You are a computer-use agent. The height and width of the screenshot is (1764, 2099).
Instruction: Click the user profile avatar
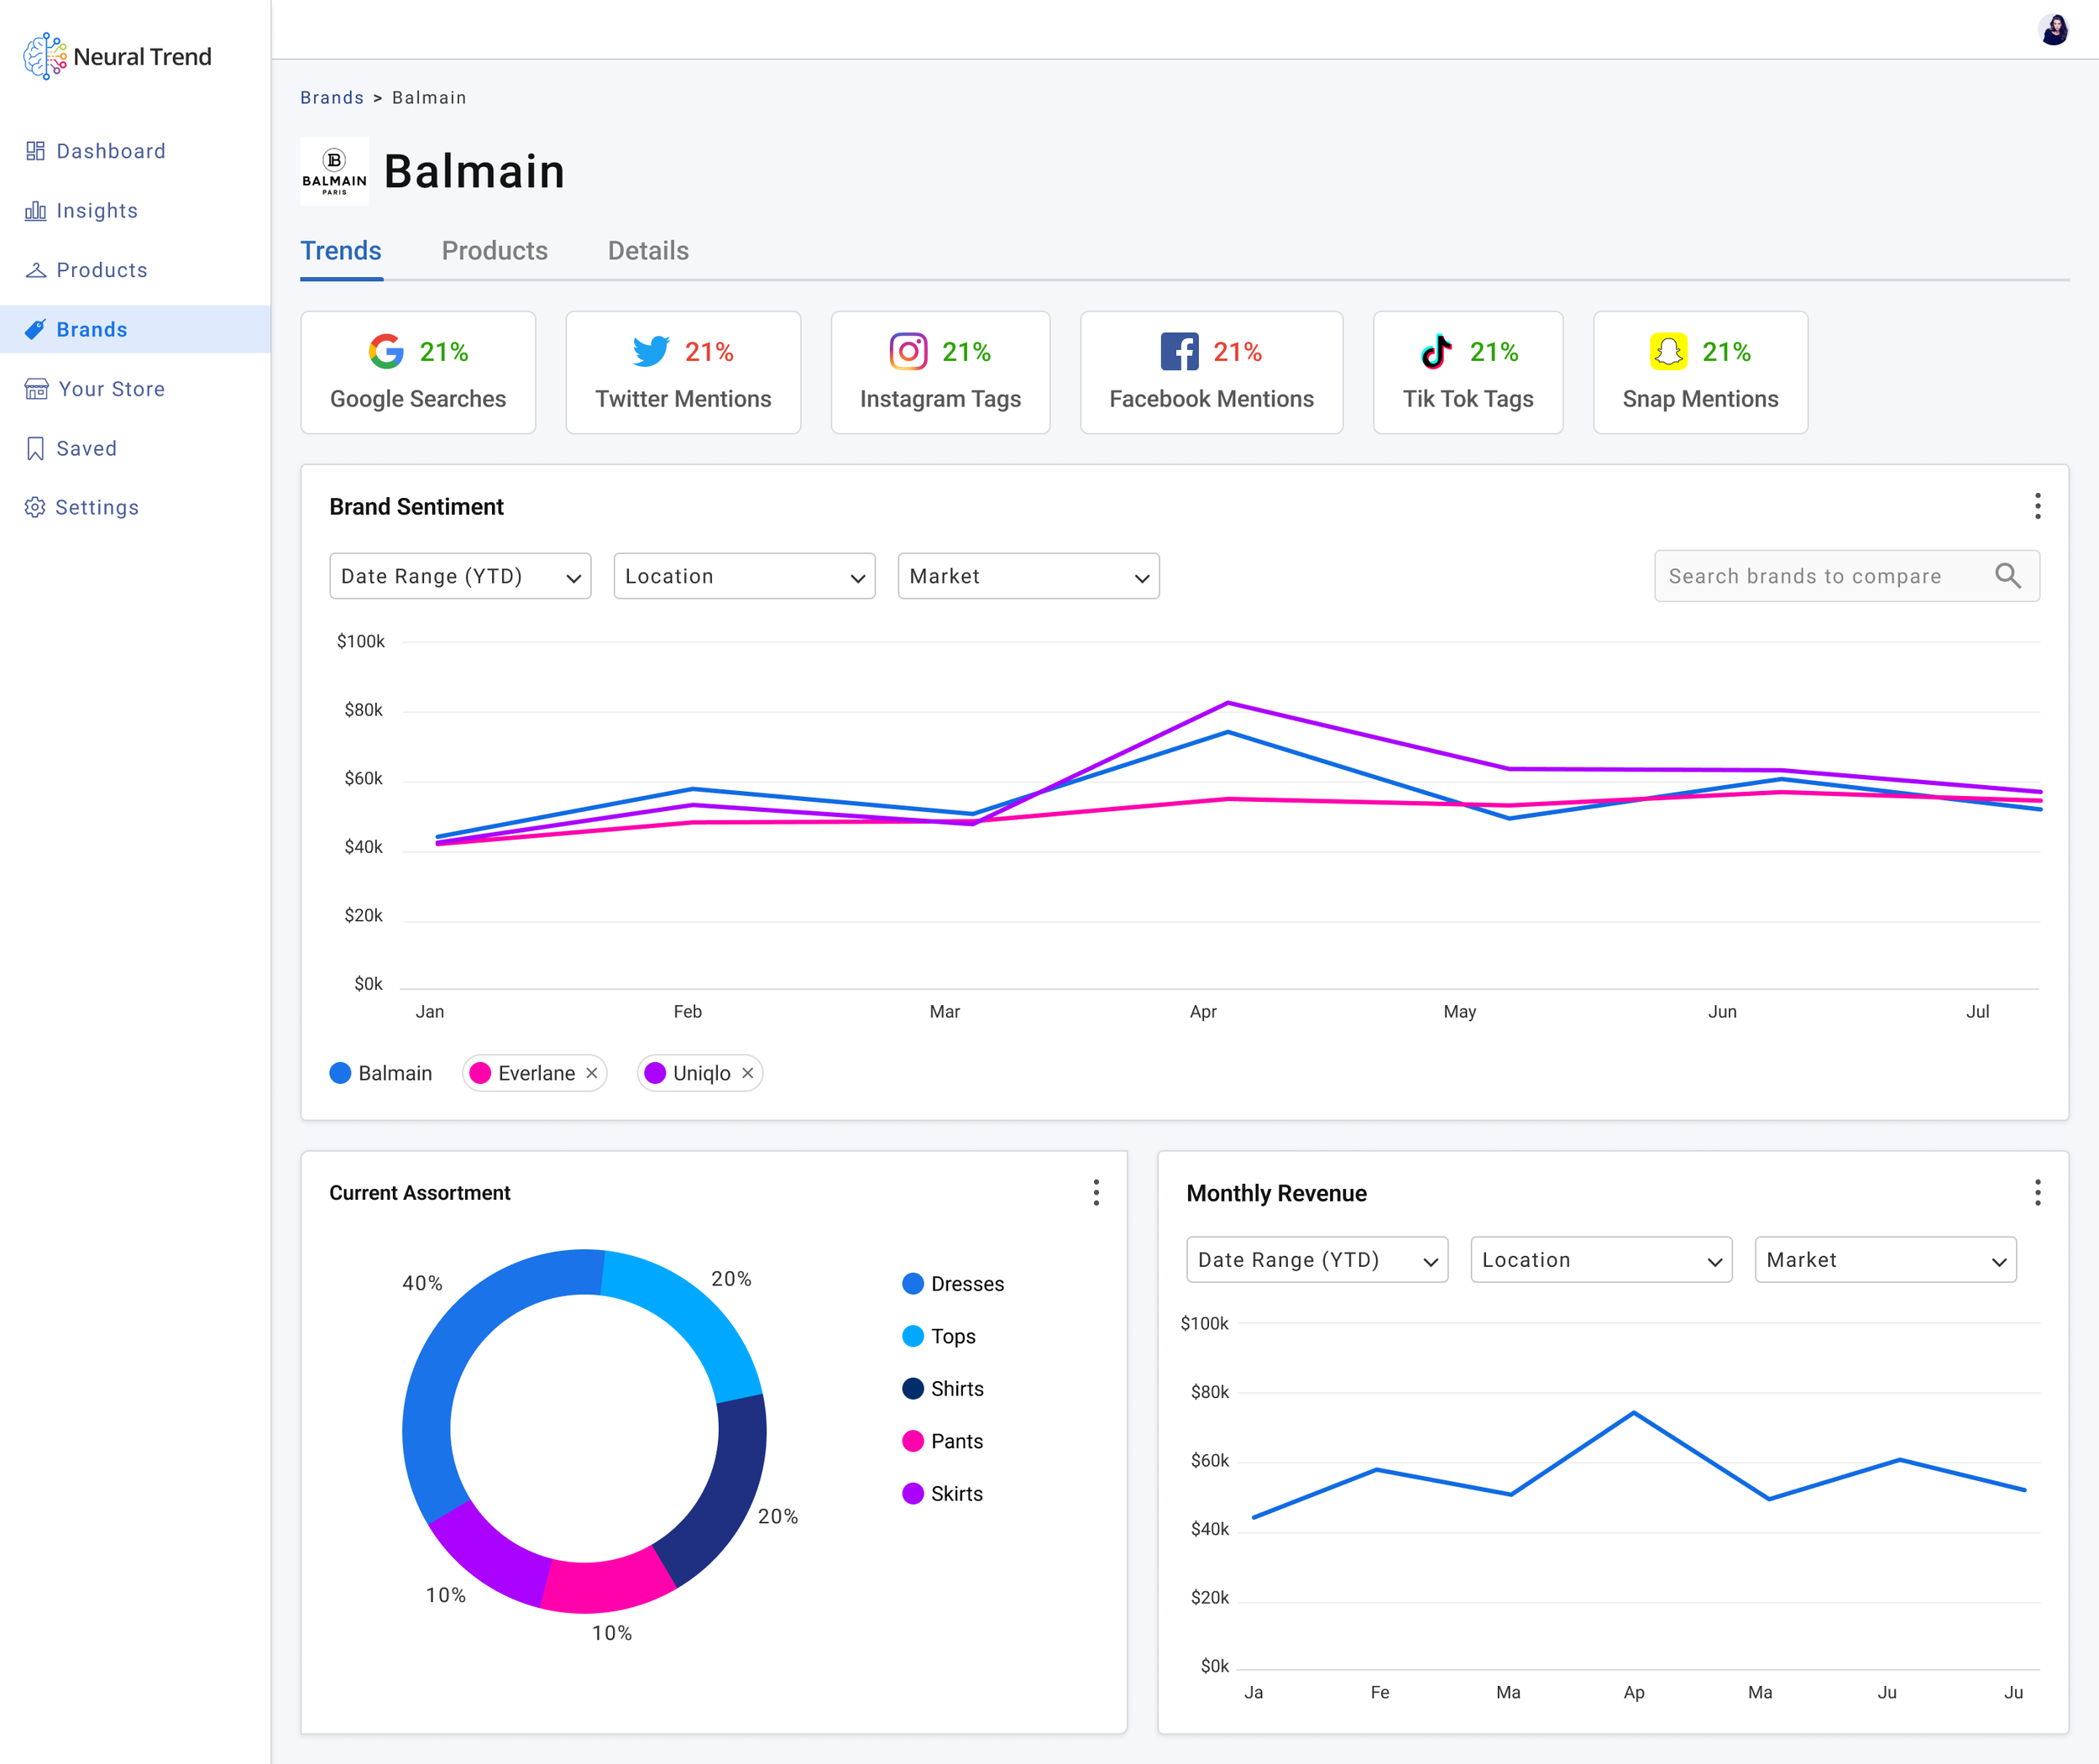[2053, 30]
